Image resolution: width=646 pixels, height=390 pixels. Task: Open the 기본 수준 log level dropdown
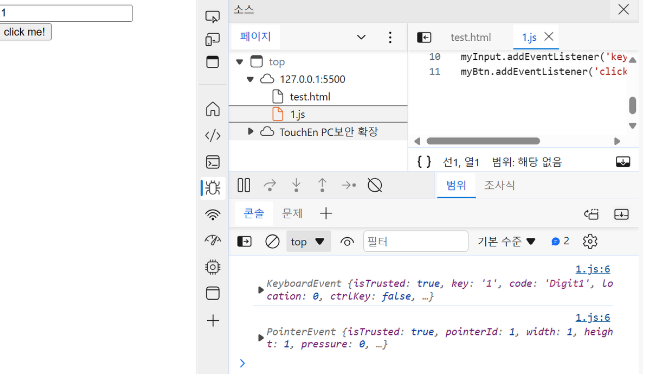pos(506,241)
